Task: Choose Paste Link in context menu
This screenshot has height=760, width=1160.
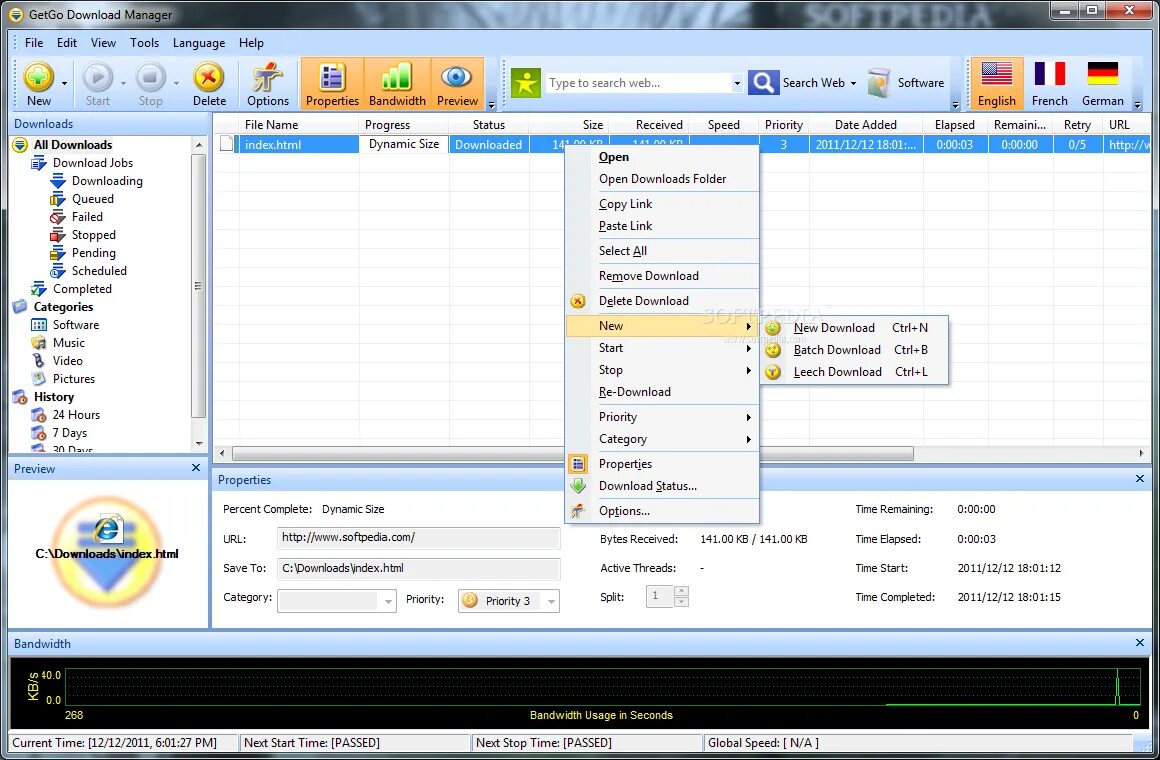Action: (662, 226)
